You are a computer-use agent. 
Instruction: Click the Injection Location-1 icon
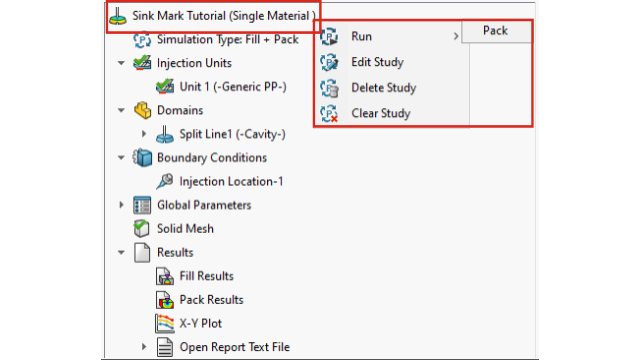pyautogui.click(x=165, y=181)
